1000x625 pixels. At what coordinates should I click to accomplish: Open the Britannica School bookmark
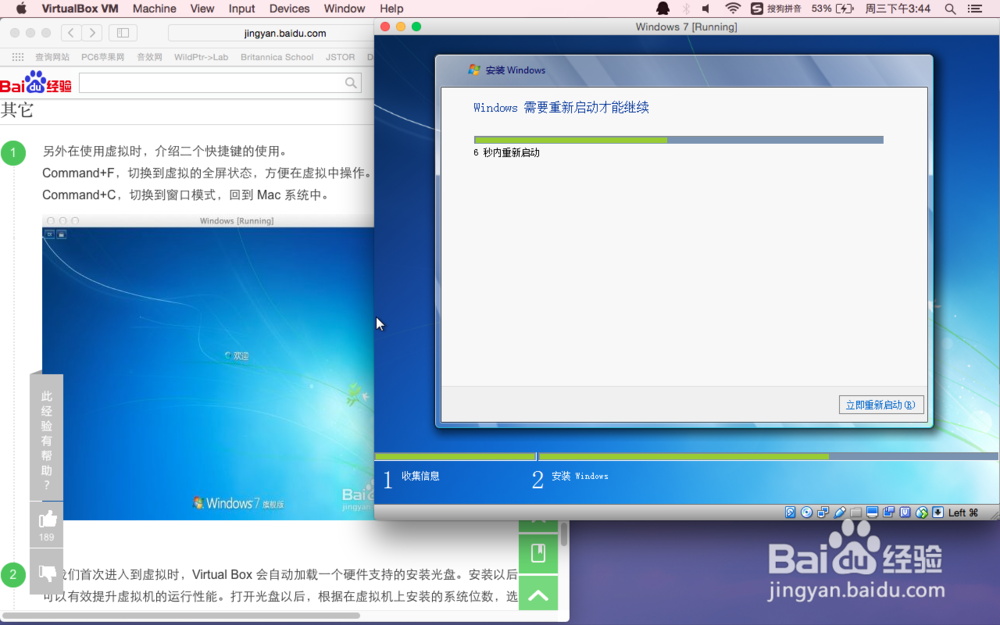pos(277,57)
